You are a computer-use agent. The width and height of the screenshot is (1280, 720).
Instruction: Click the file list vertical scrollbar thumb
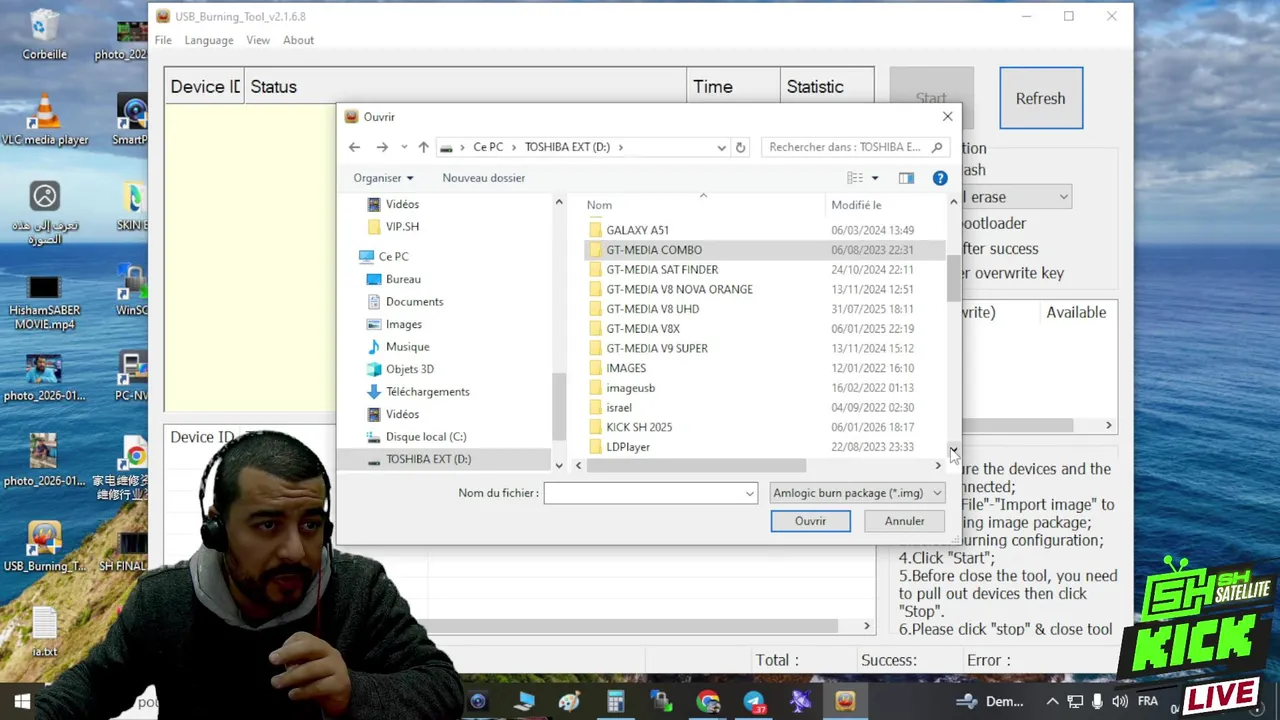click(x=953, y=278)
